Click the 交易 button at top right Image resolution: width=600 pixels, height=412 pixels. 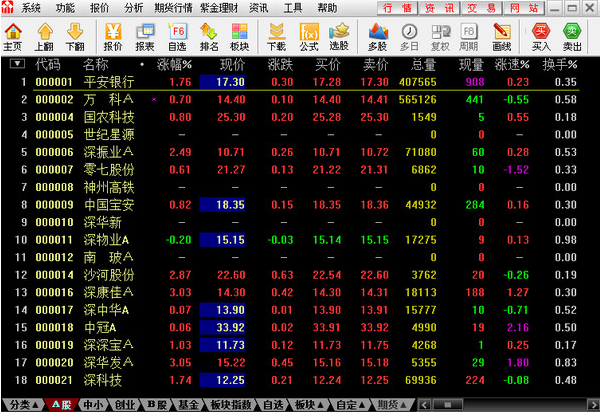[482, 8]
